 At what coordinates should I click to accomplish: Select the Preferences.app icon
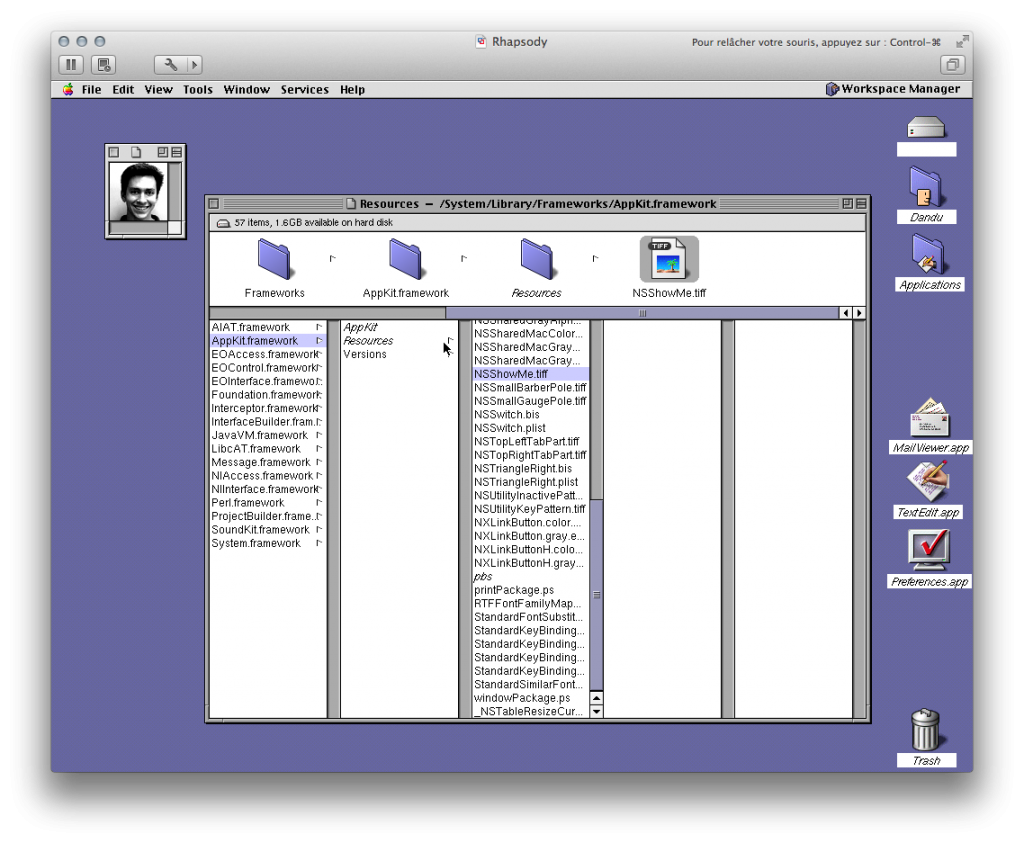click(x=929, y=550)
